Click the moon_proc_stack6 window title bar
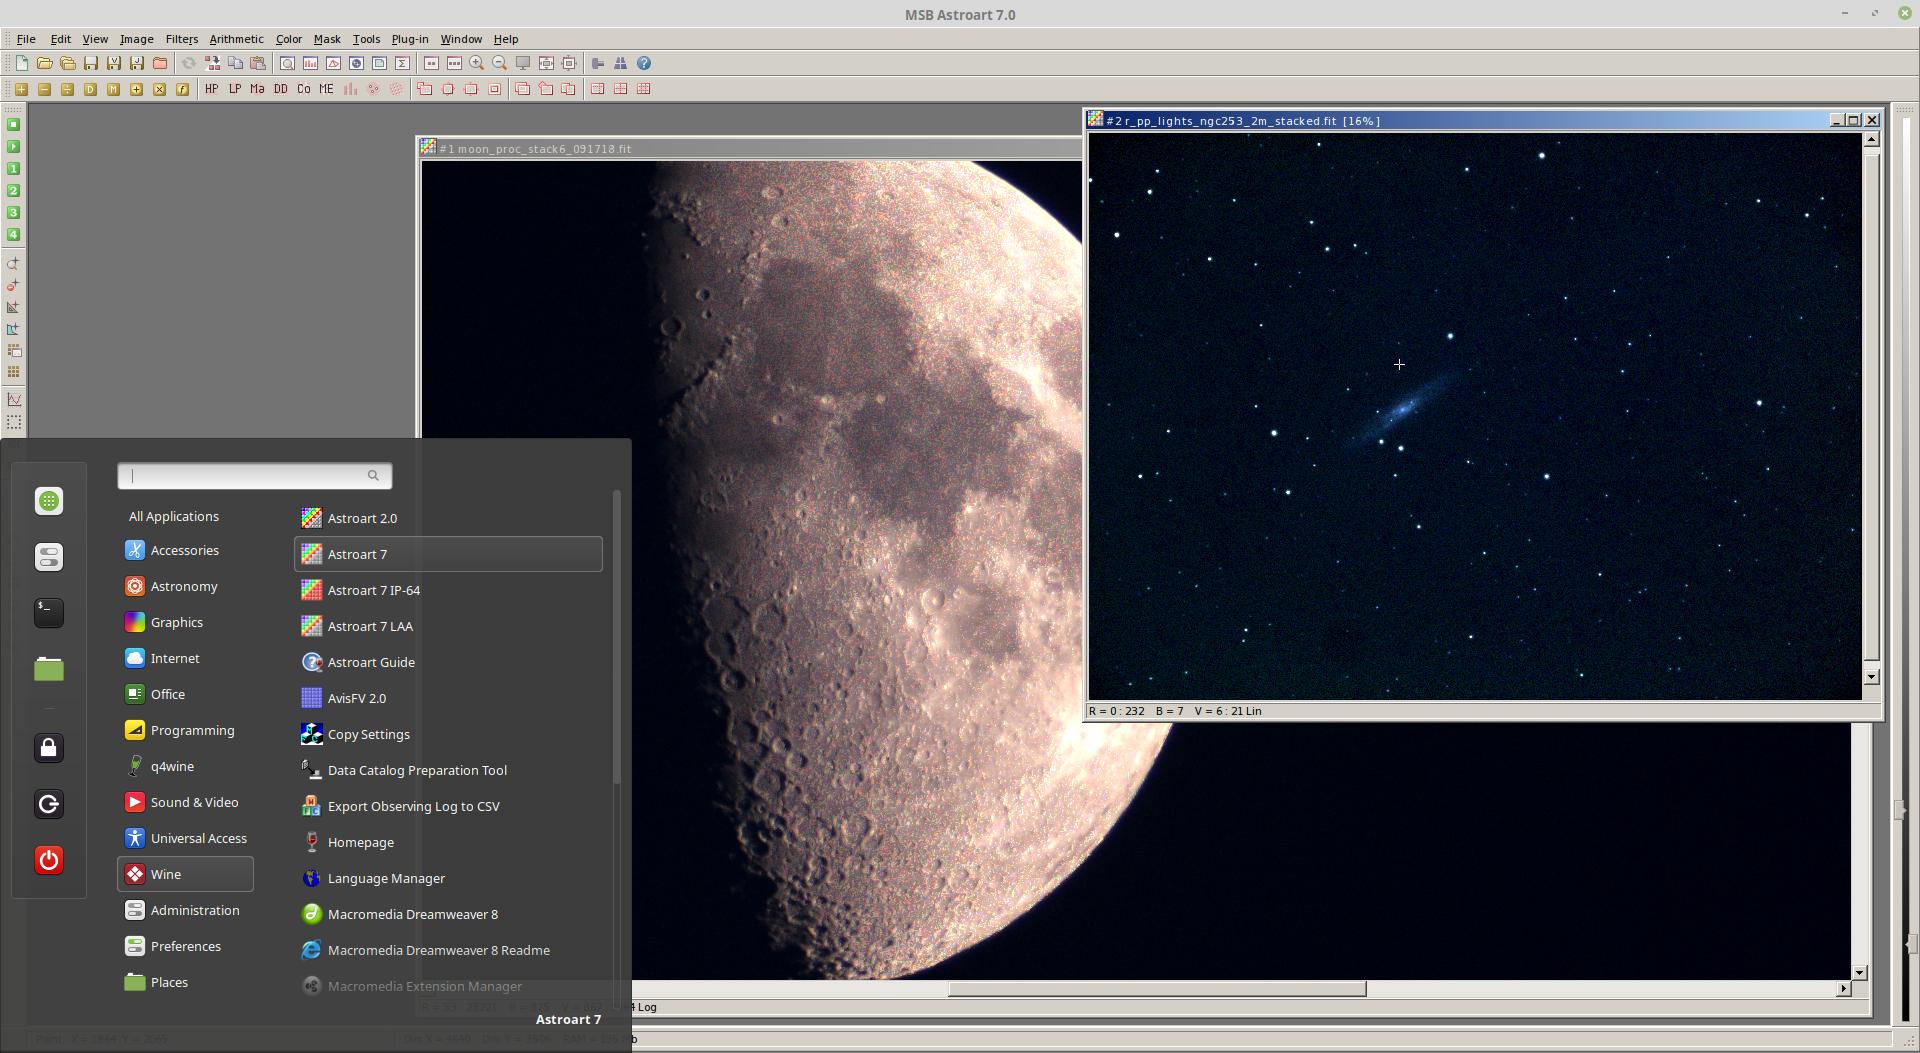 point(750,148)
